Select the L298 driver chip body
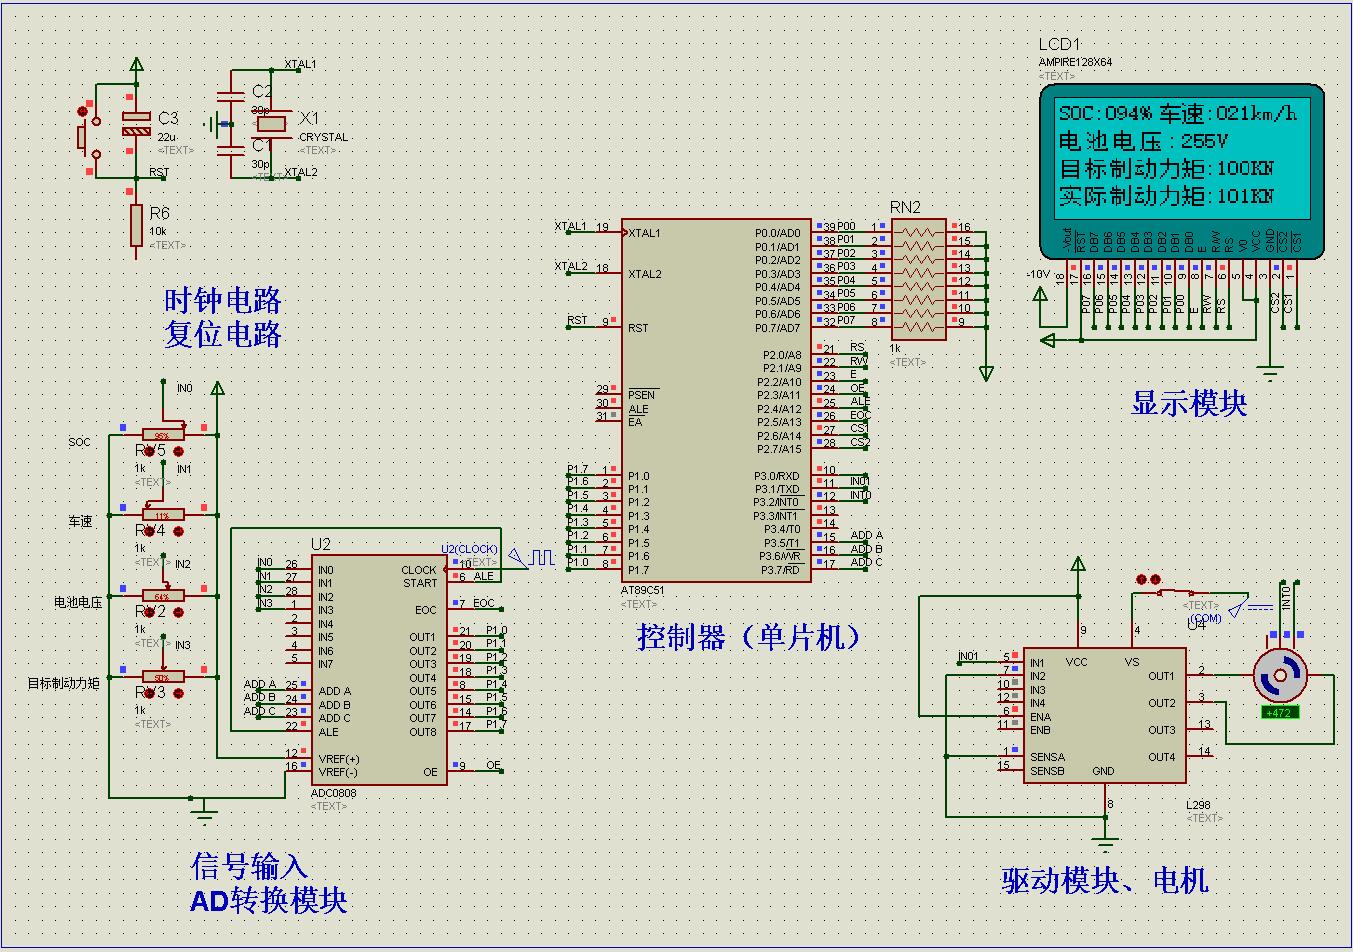The height and width of the screenshot is (952, 1353). click(1104, 715)
